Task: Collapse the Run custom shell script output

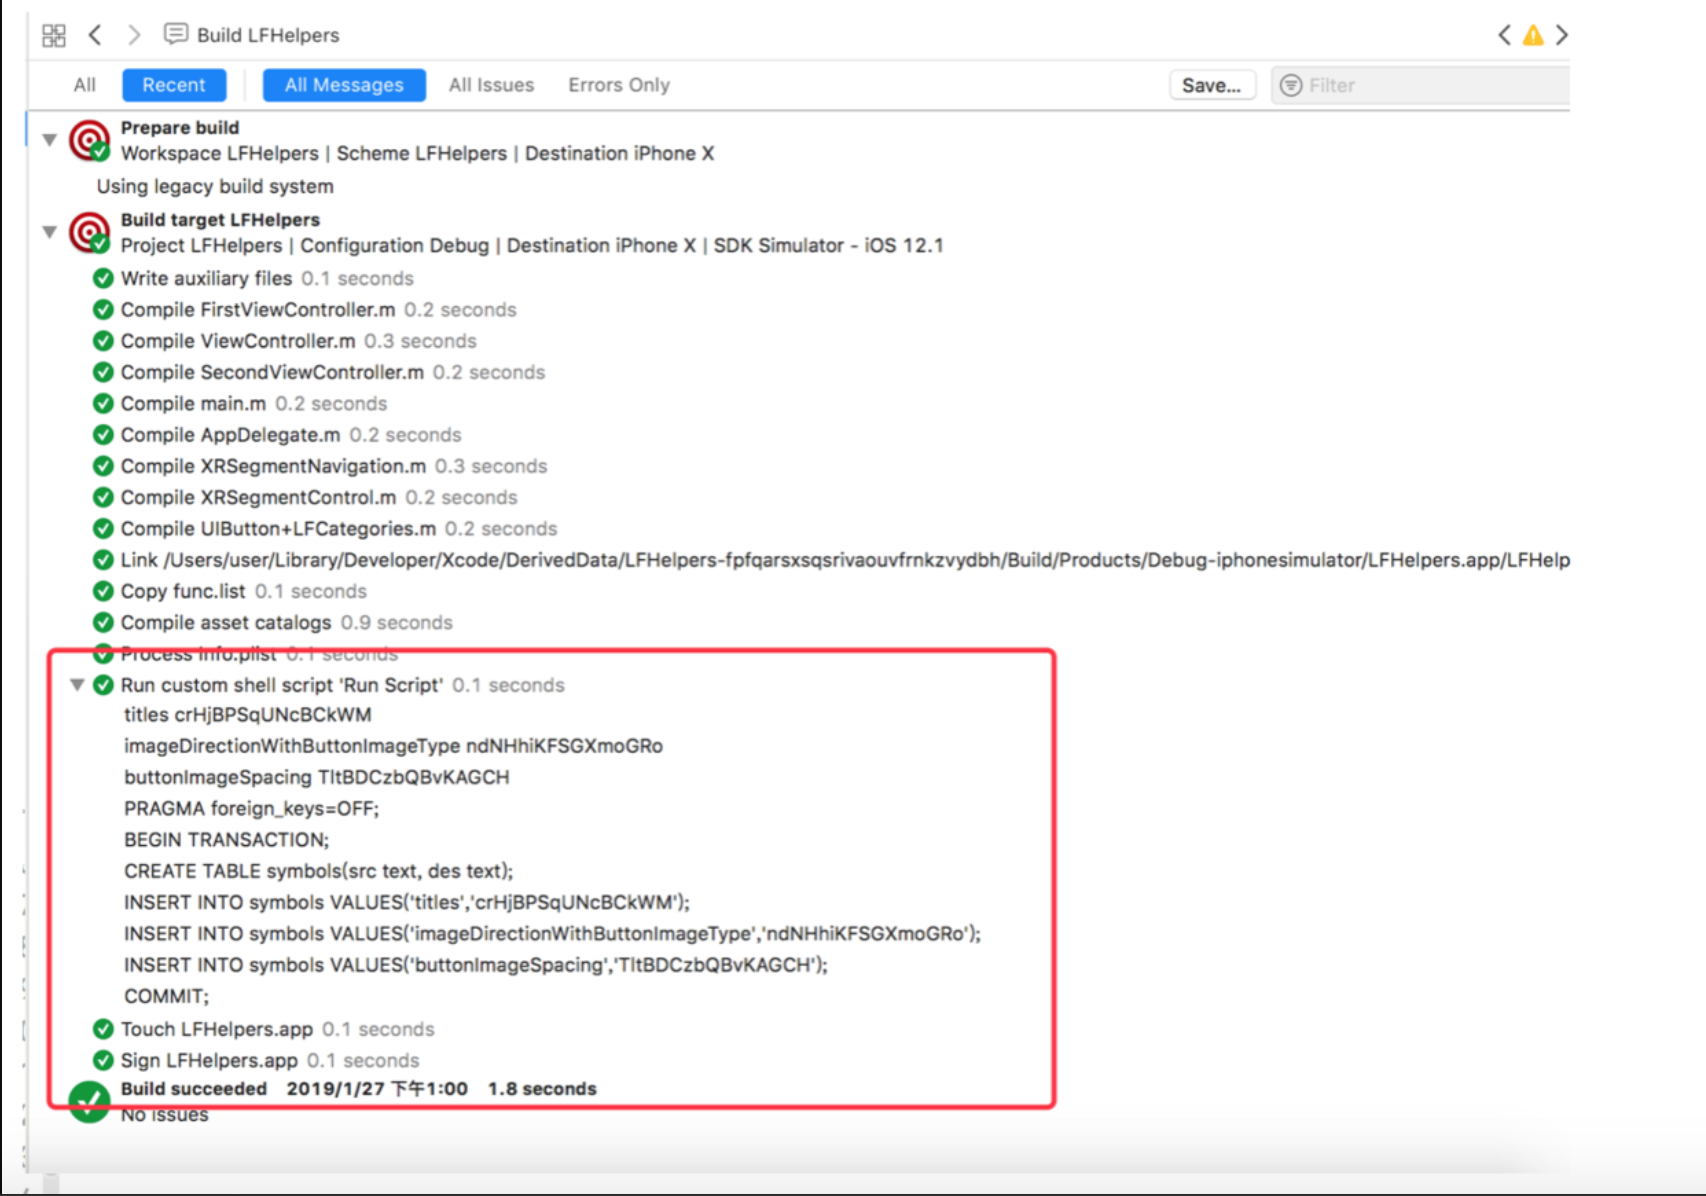Action: (x=77, y=685)
